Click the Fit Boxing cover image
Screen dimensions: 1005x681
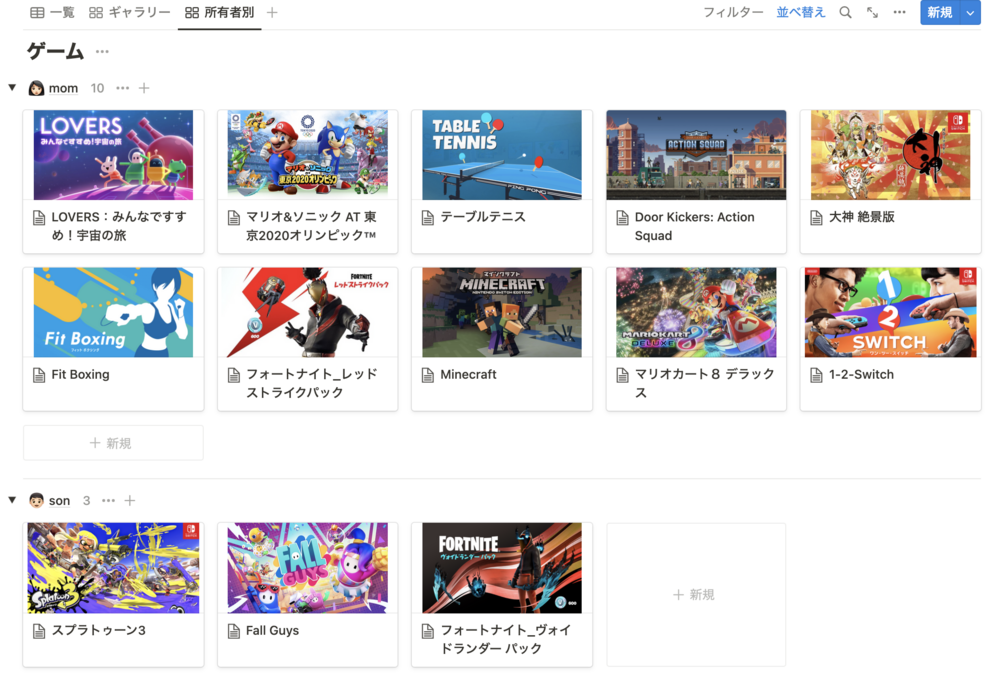113,312
